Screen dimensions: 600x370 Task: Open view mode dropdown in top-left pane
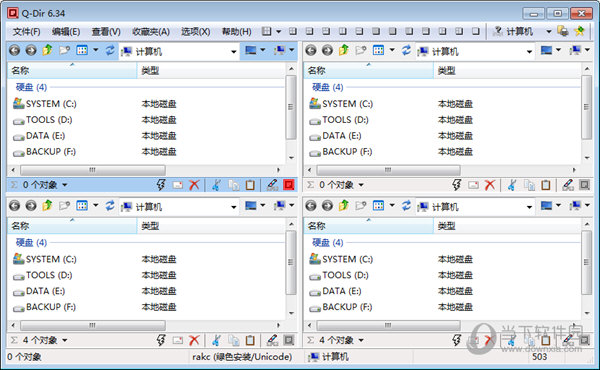(x=96, y=50)
